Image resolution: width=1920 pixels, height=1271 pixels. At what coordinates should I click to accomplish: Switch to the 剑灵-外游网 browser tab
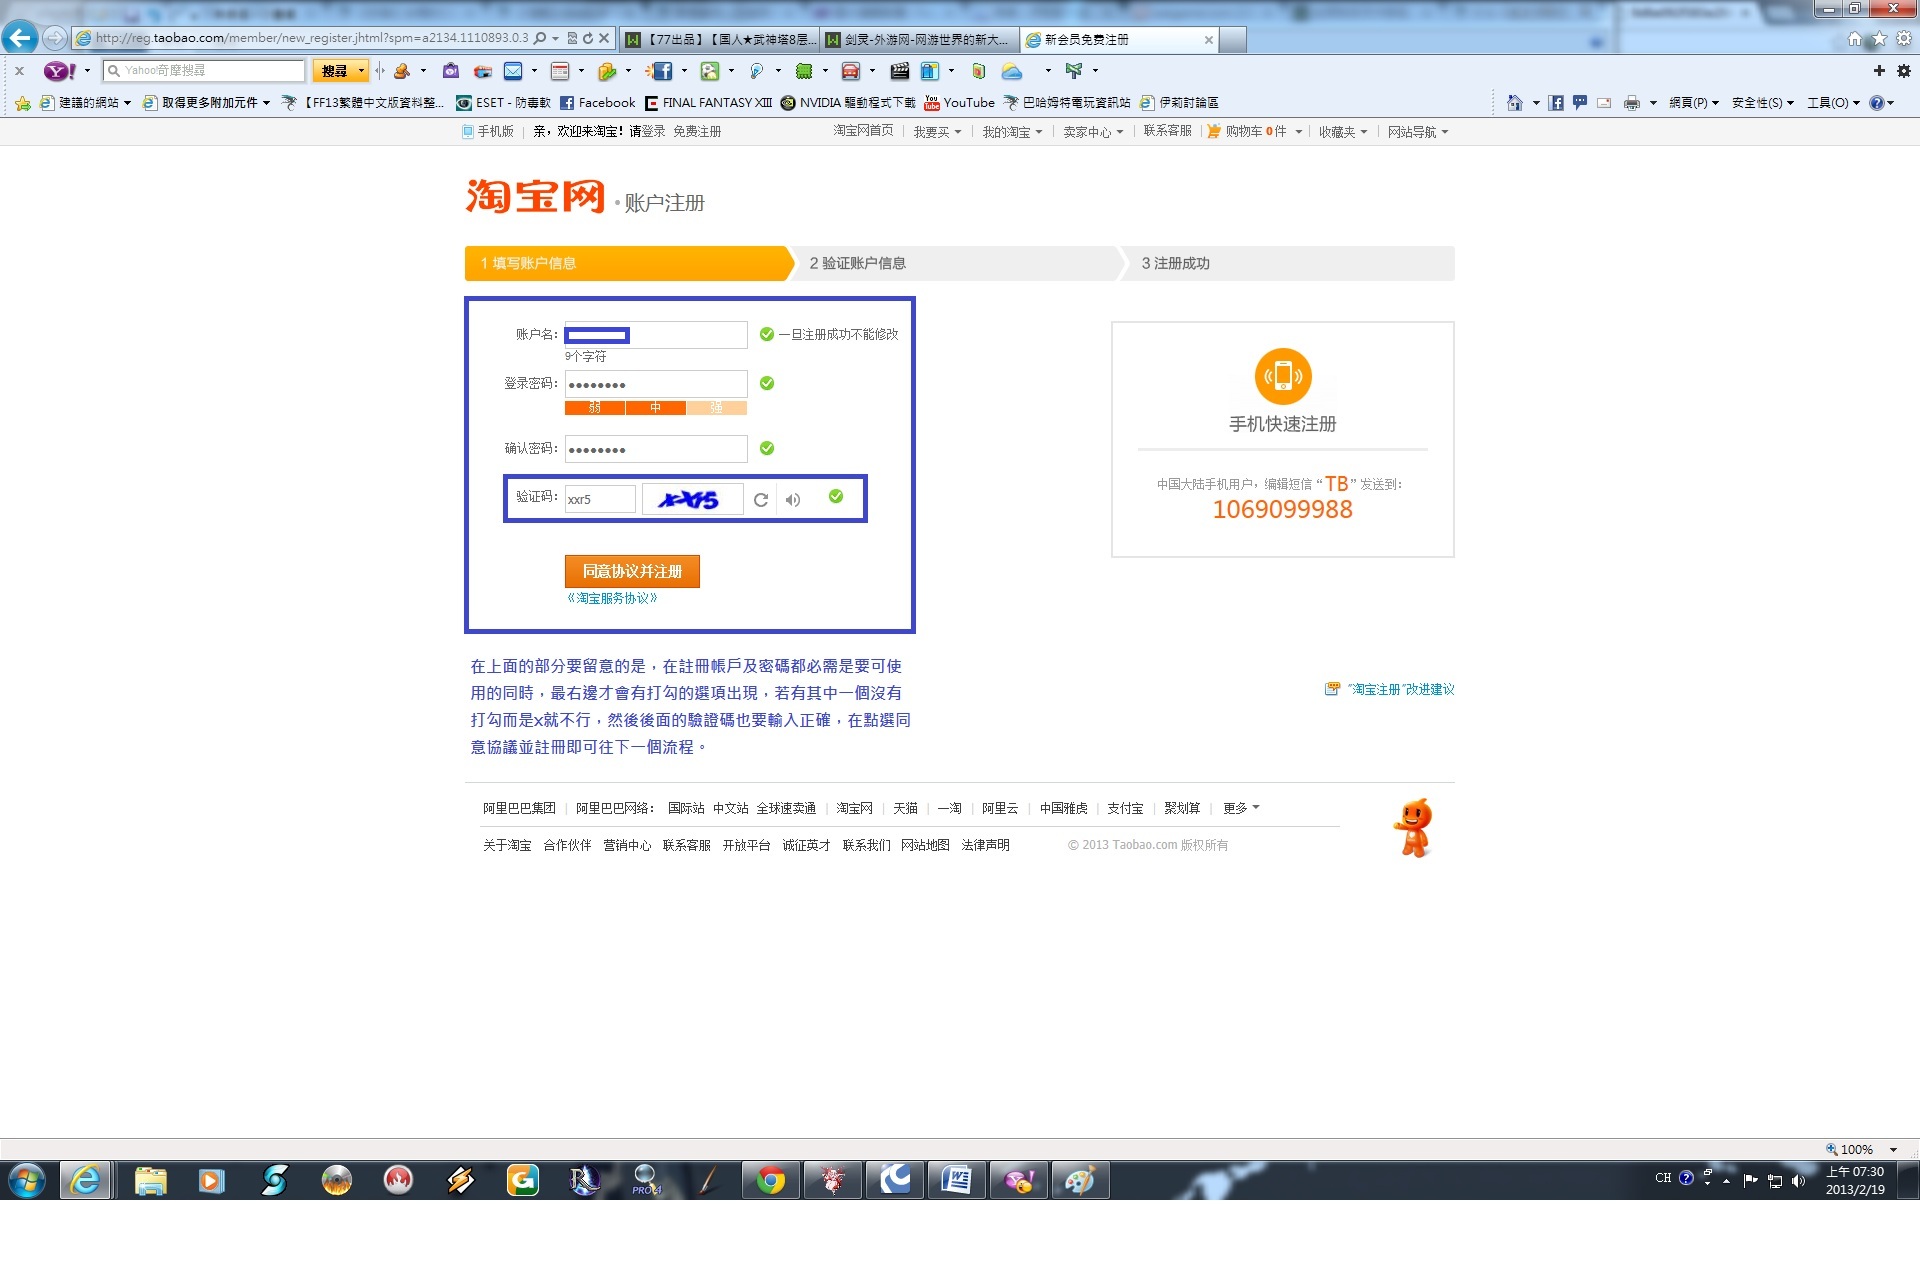tap(919, 40)
